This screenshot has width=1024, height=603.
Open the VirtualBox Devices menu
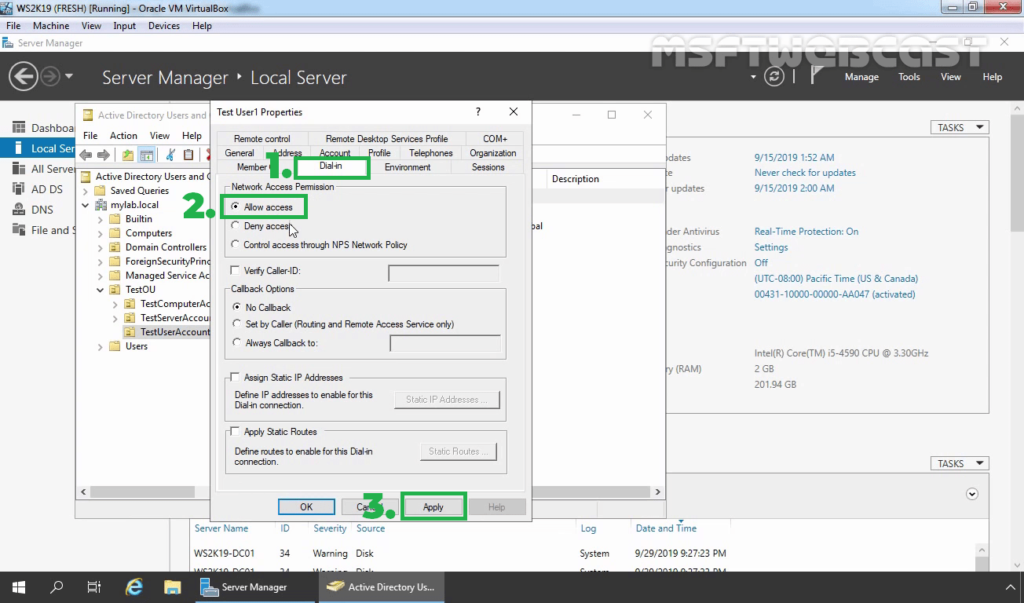[164, 25]
